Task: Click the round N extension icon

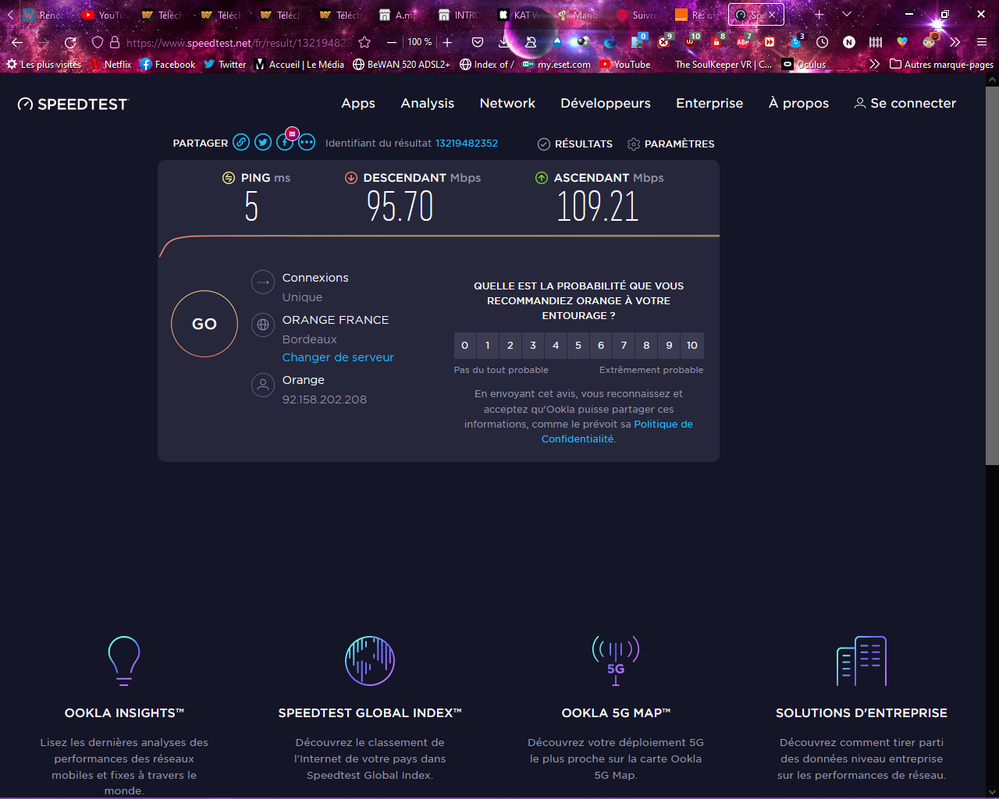Action: click(849, 42)
